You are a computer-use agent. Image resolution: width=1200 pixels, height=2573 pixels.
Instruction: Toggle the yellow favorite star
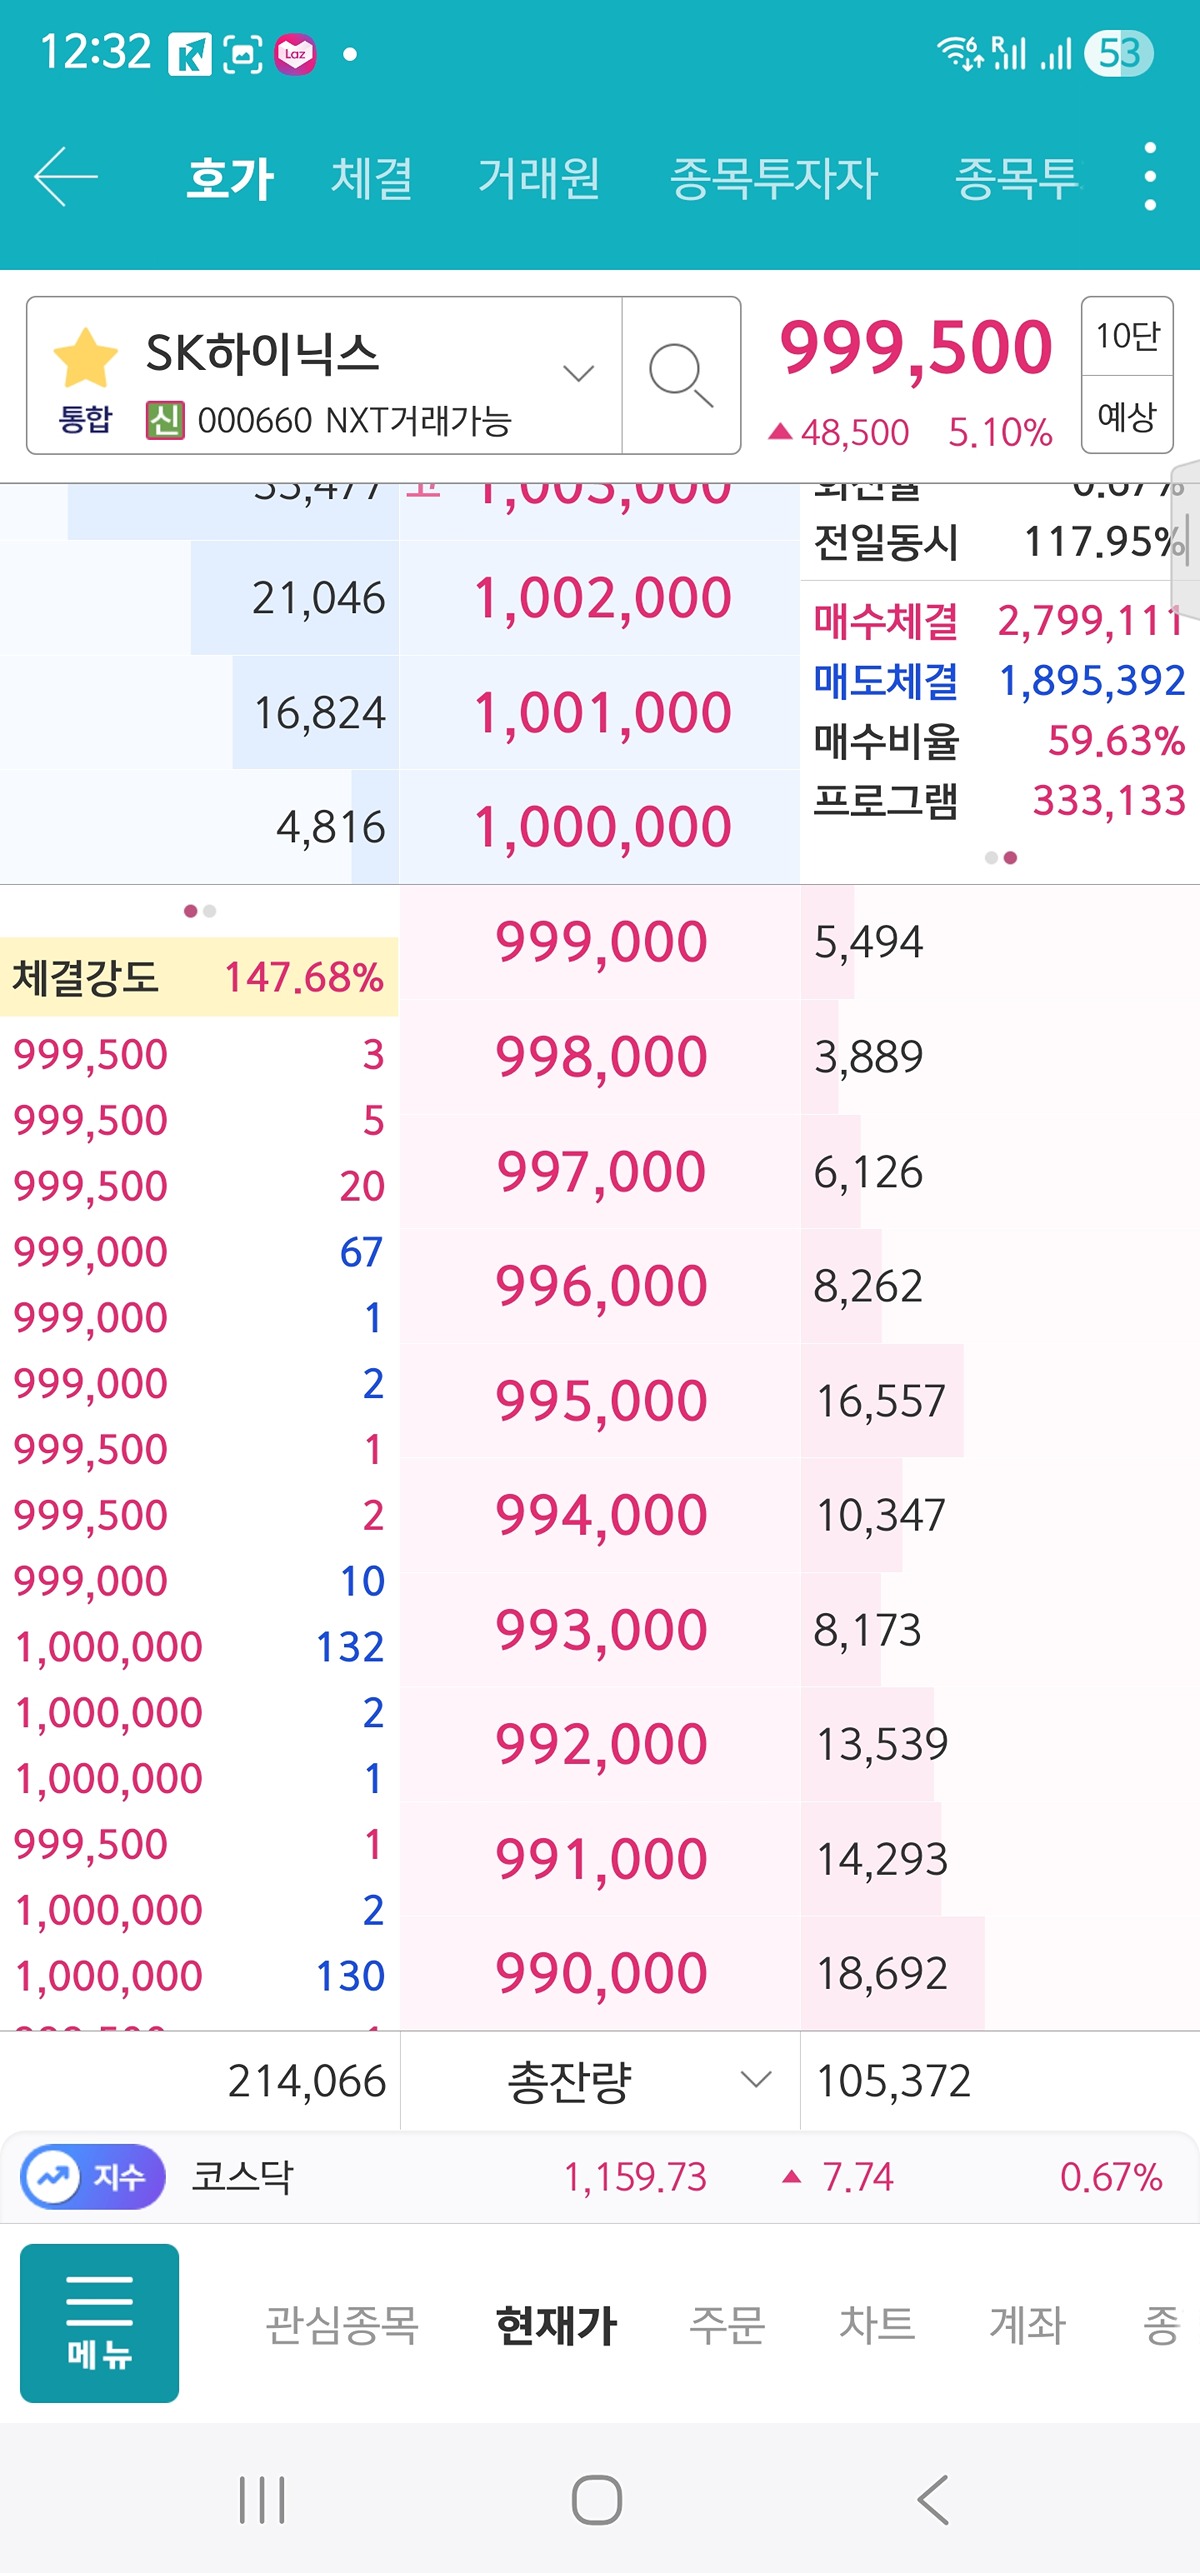[86, 358]
